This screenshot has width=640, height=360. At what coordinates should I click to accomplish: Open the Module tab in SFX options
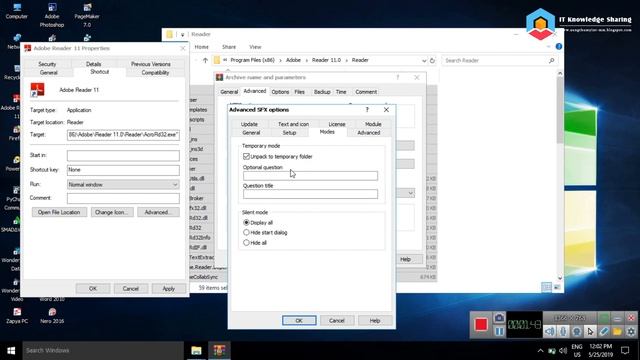coord(373,124)
